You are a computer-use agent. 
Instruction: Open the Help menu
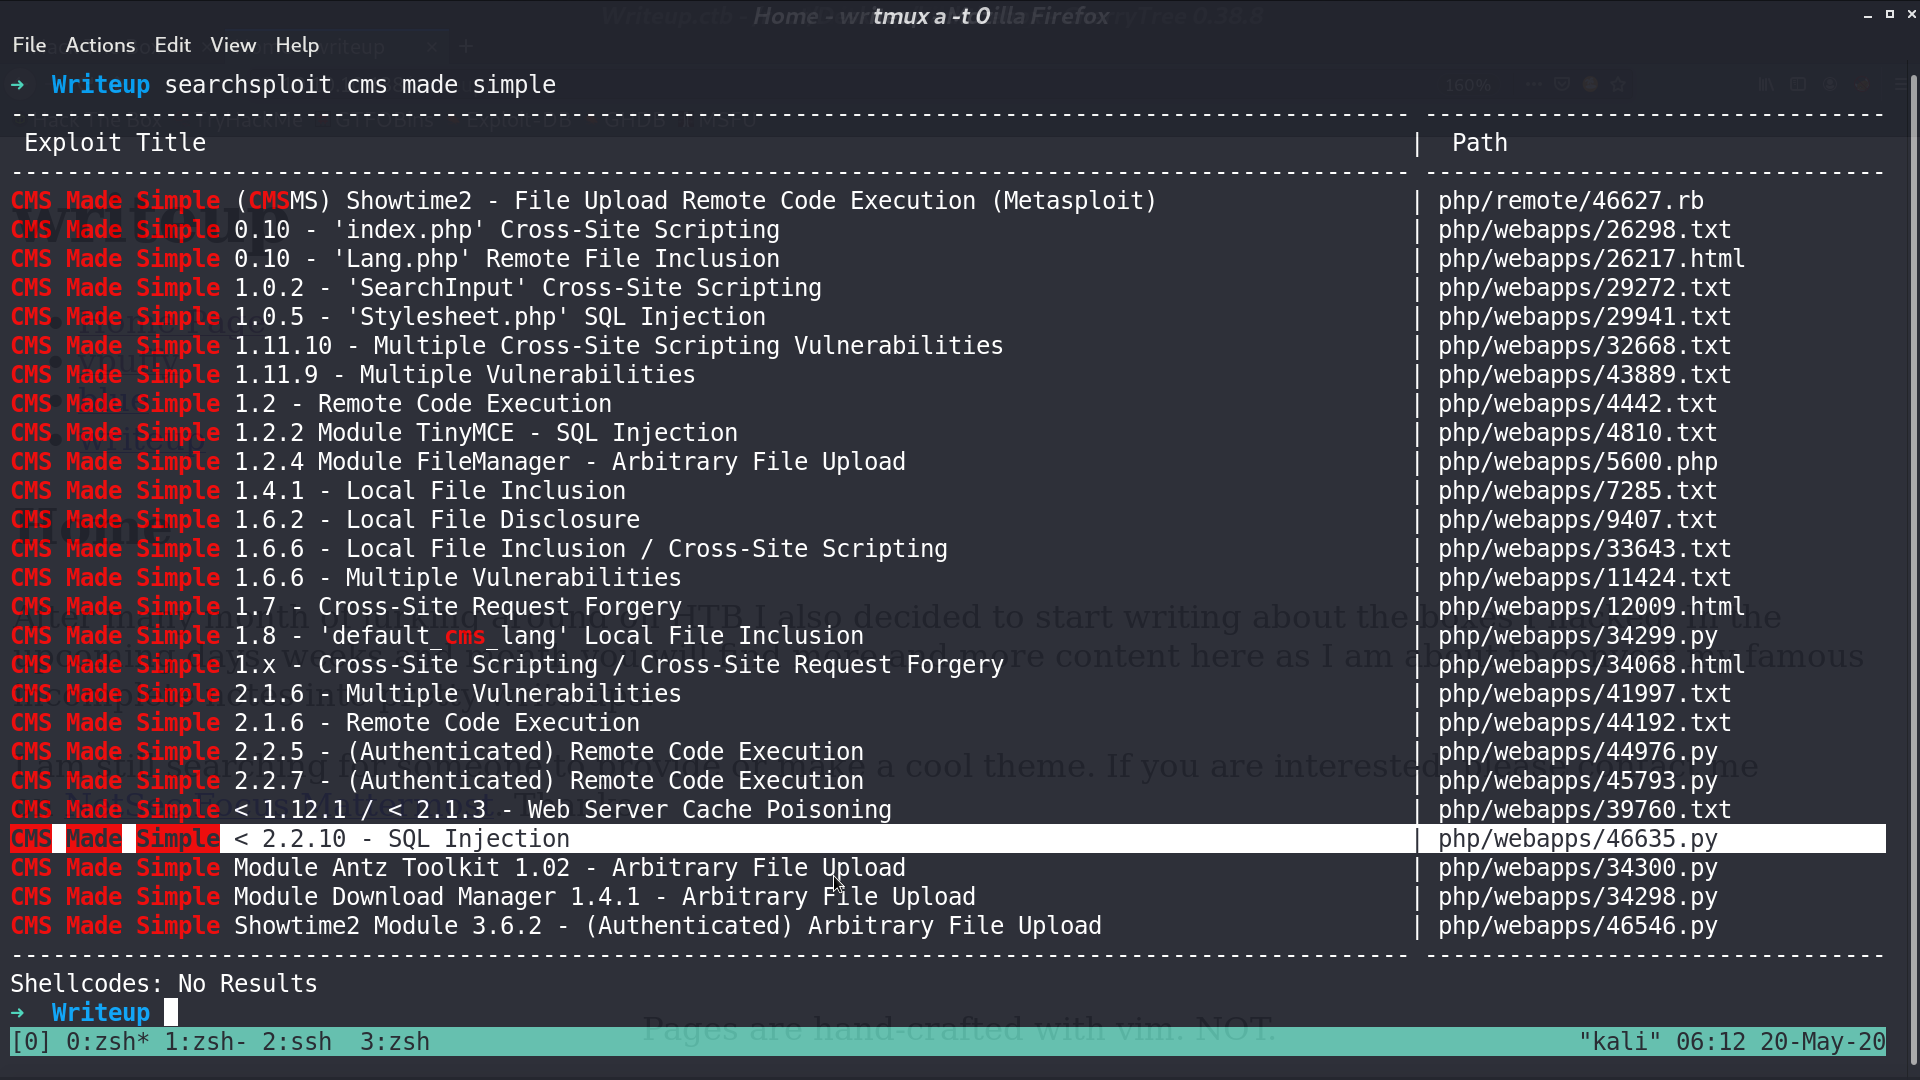click(297, 45)
